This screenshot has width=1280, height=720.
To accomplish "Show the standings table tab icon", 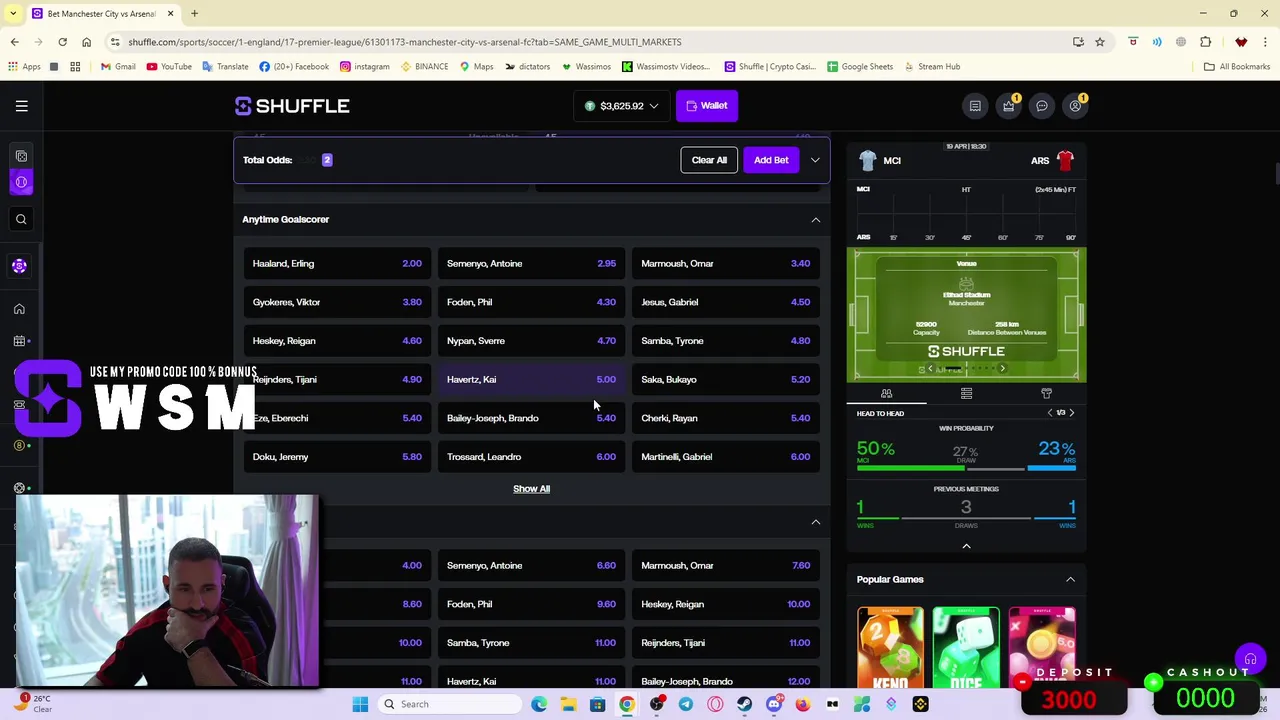I will point(966,394).
